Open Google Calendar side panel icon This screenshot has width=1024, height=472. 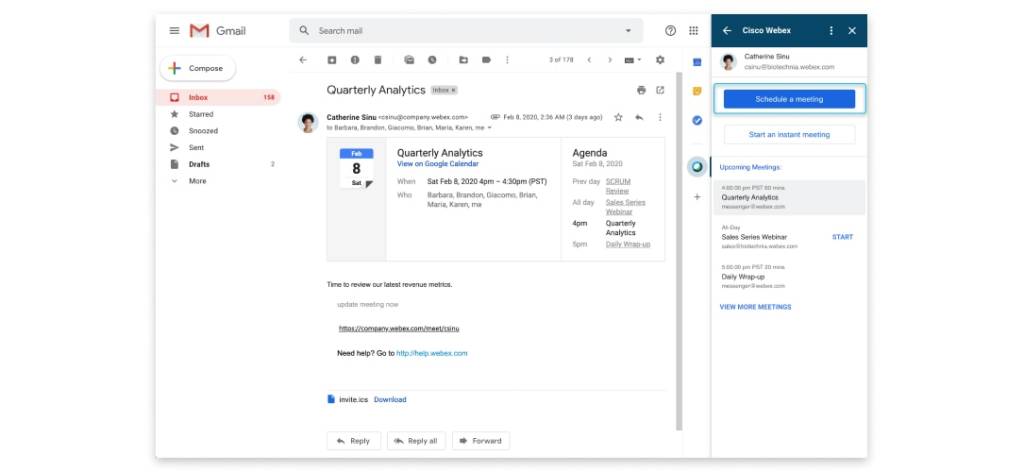point(697,62)
